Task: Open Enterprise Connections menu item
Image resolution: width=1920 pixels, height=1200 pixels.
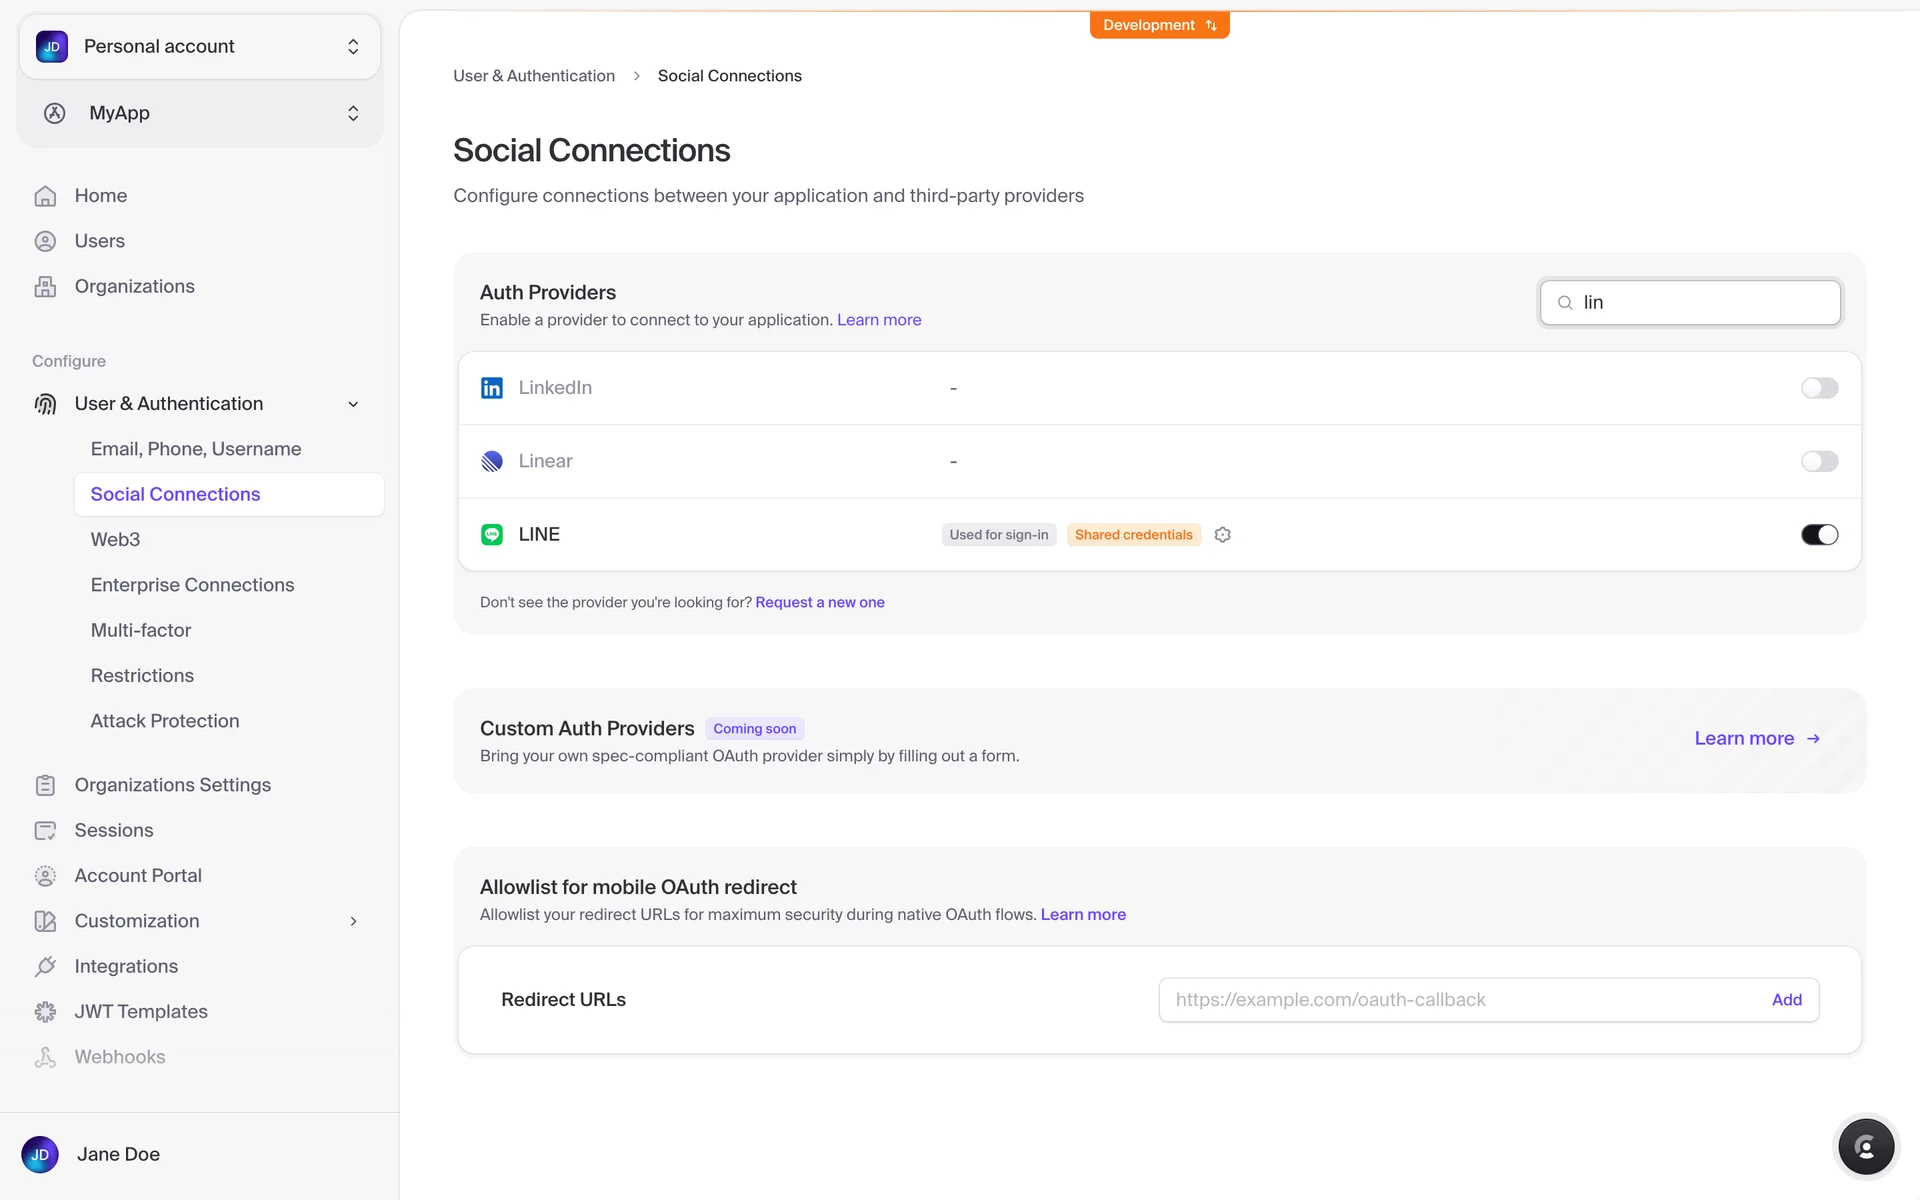Action: (192, 585)
